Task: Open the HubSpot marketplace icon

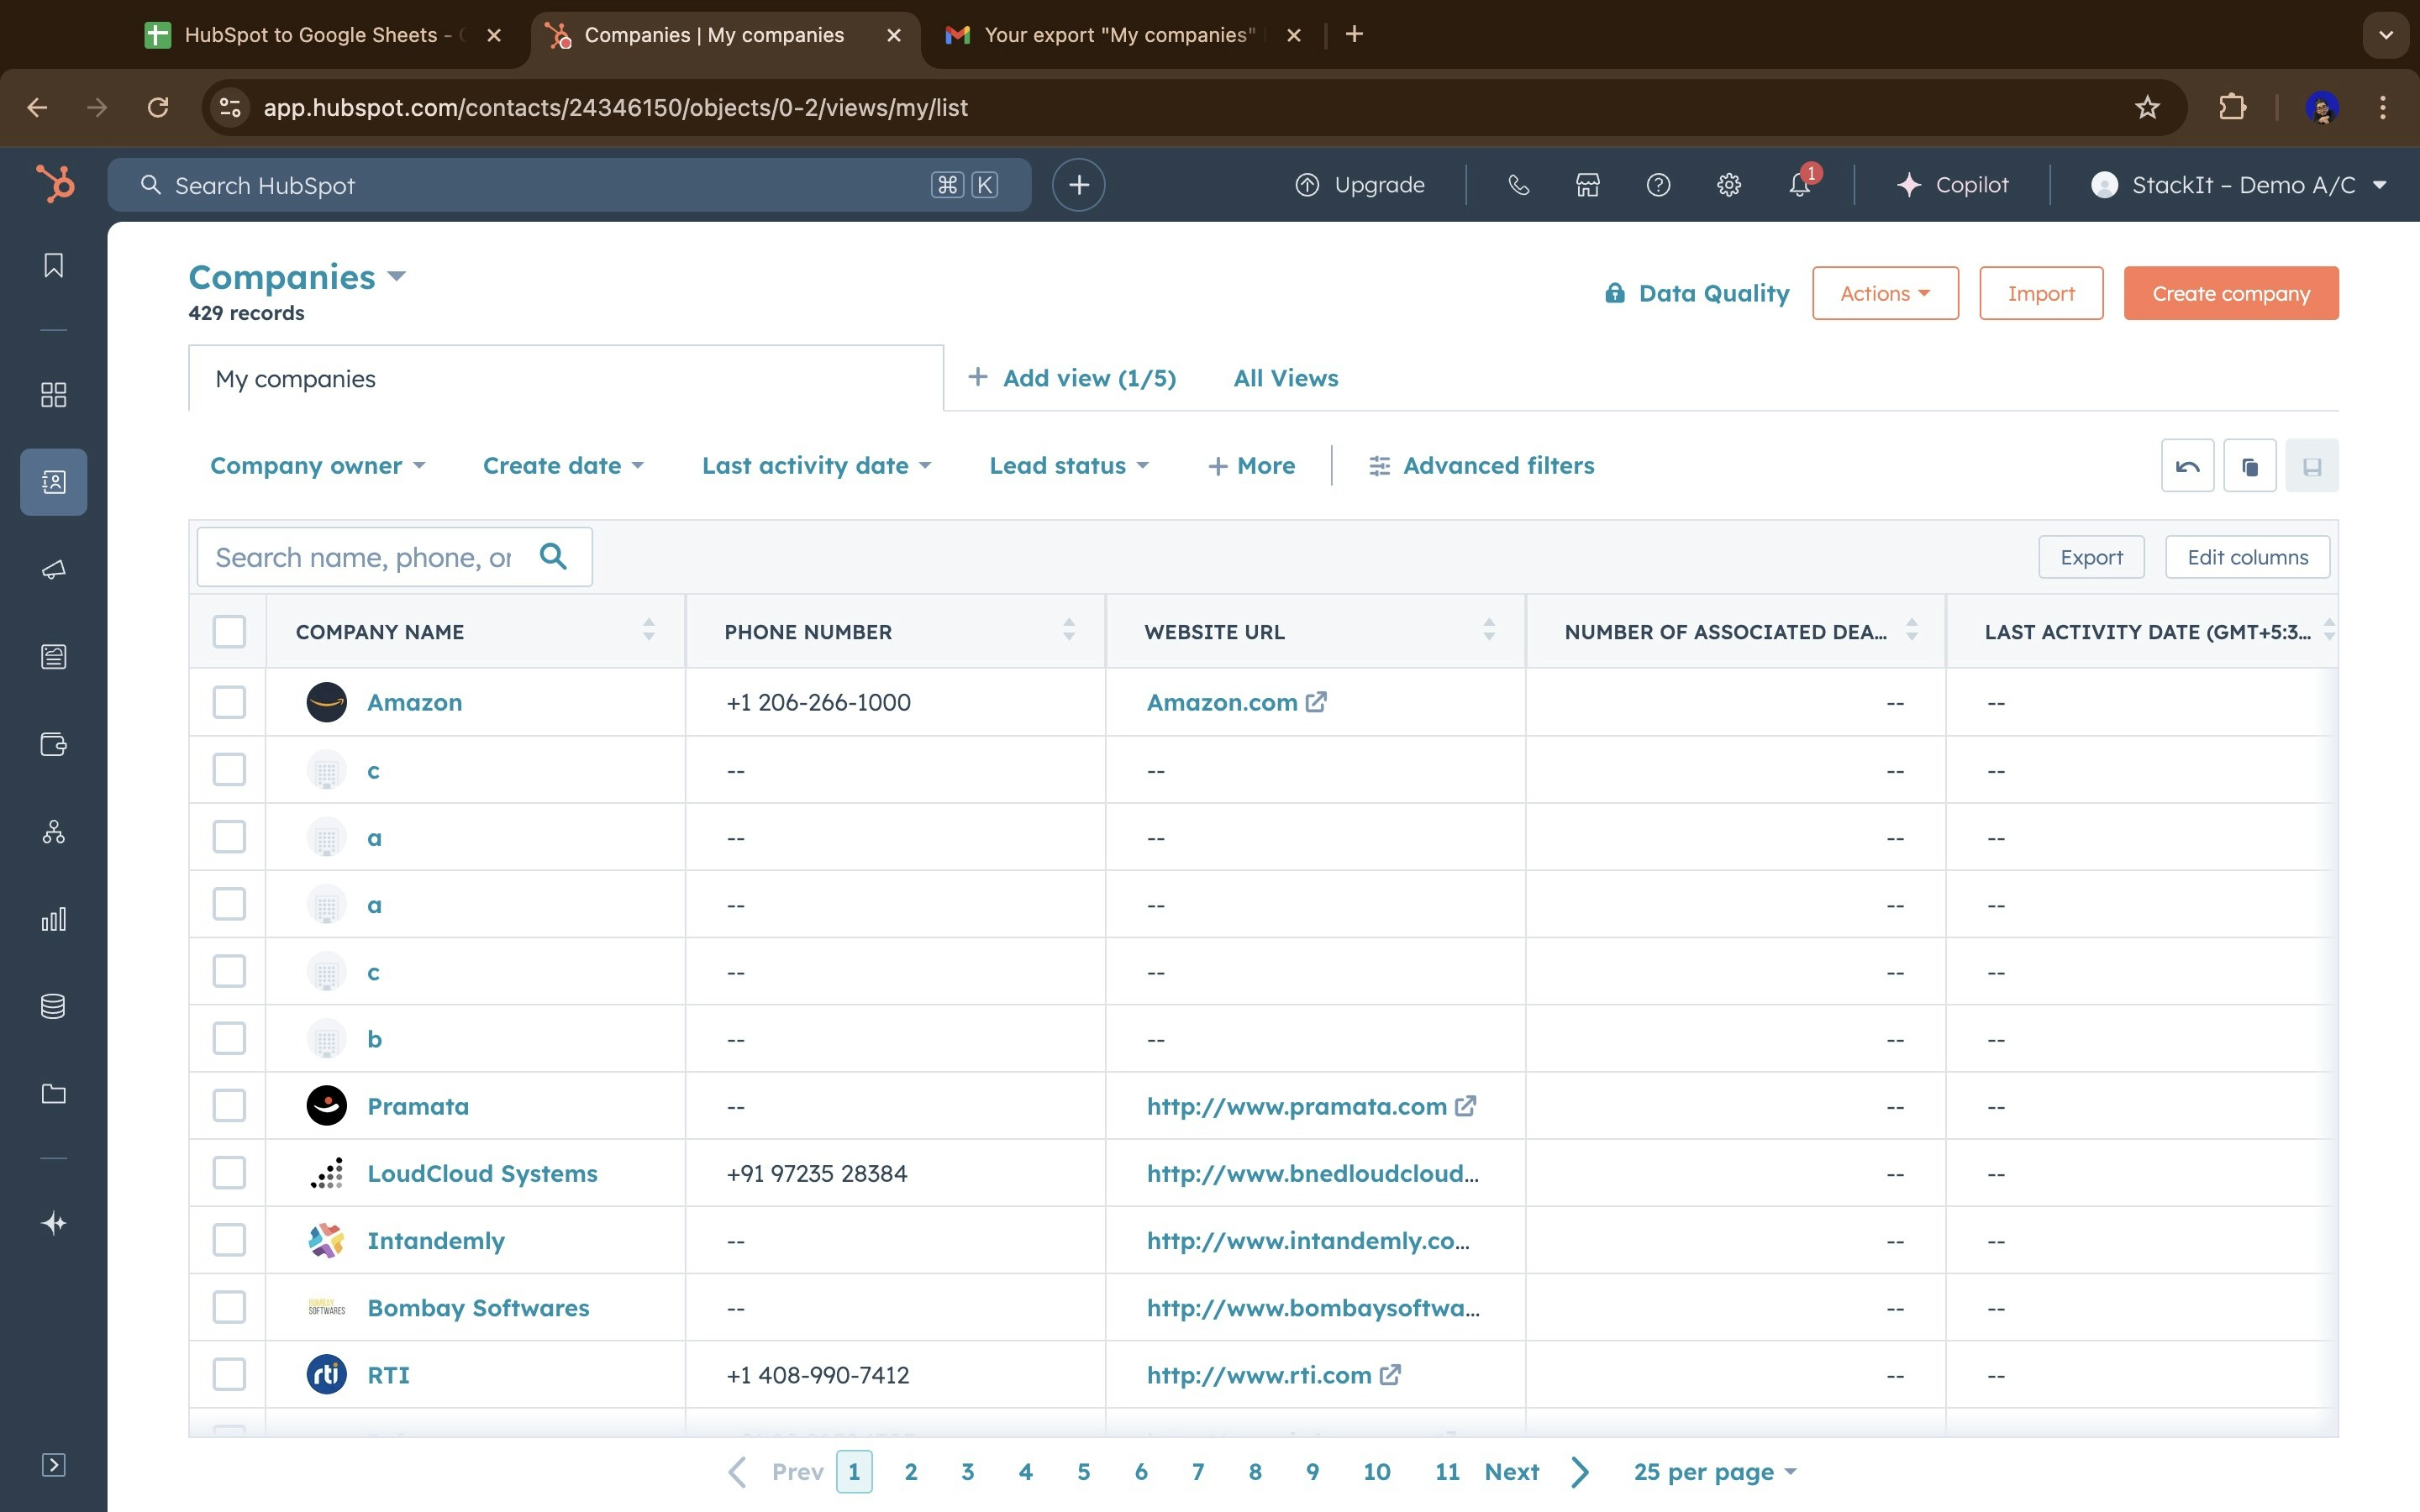Action: click(1587, 185)
